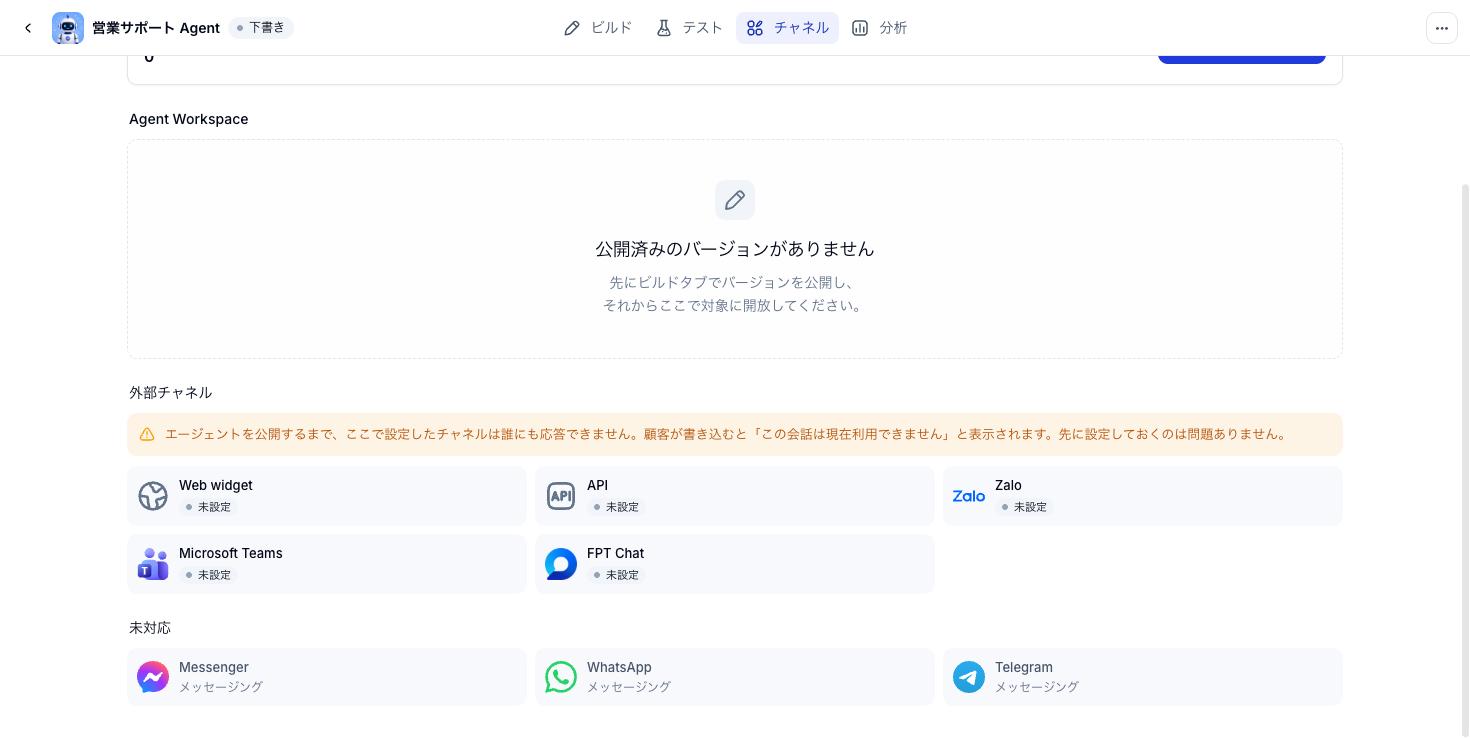Screen dimensions: 1470x738
Task: Click the 未設定 status under Web widget
Action: tap(208, 507)
